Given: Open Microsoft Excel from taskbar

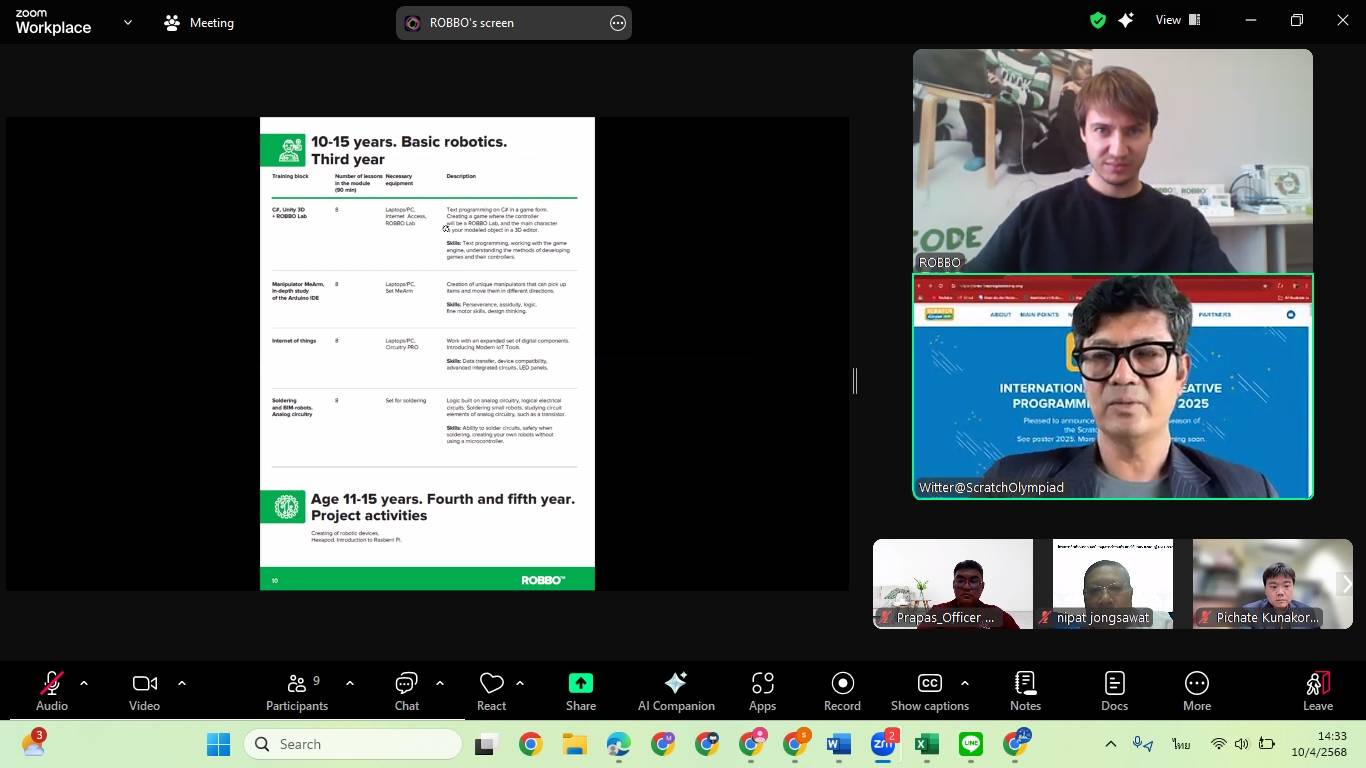Looking at the screenshot, I should coord(927,744).
